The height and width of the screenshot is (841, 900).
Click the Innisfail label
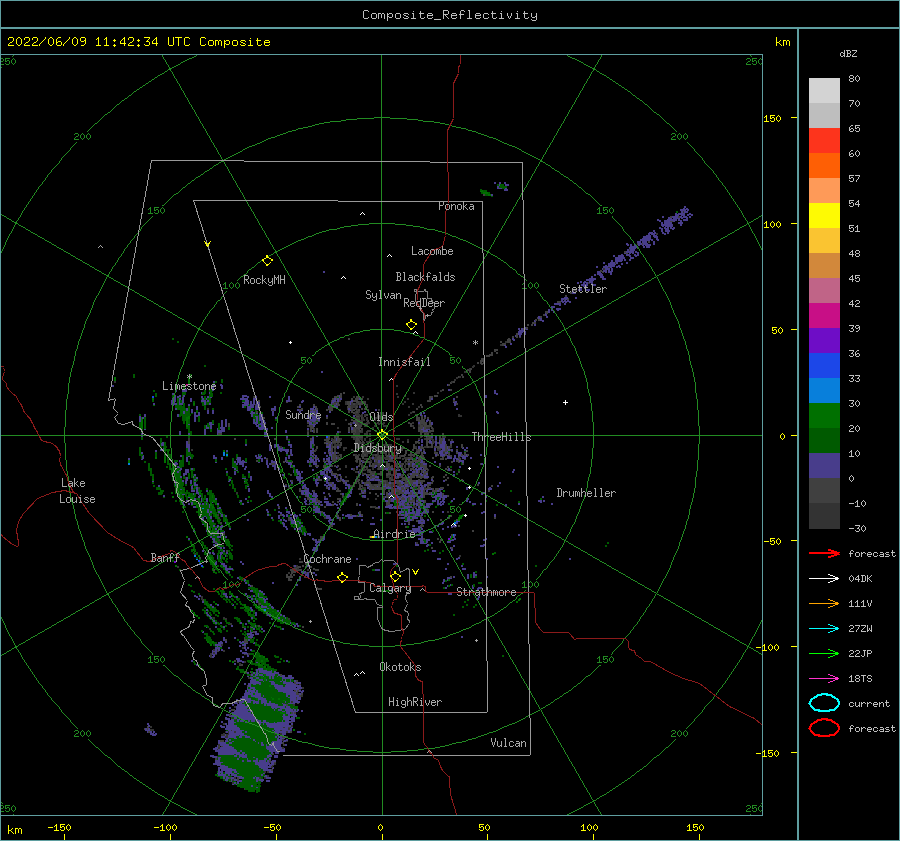coord(404,362)
